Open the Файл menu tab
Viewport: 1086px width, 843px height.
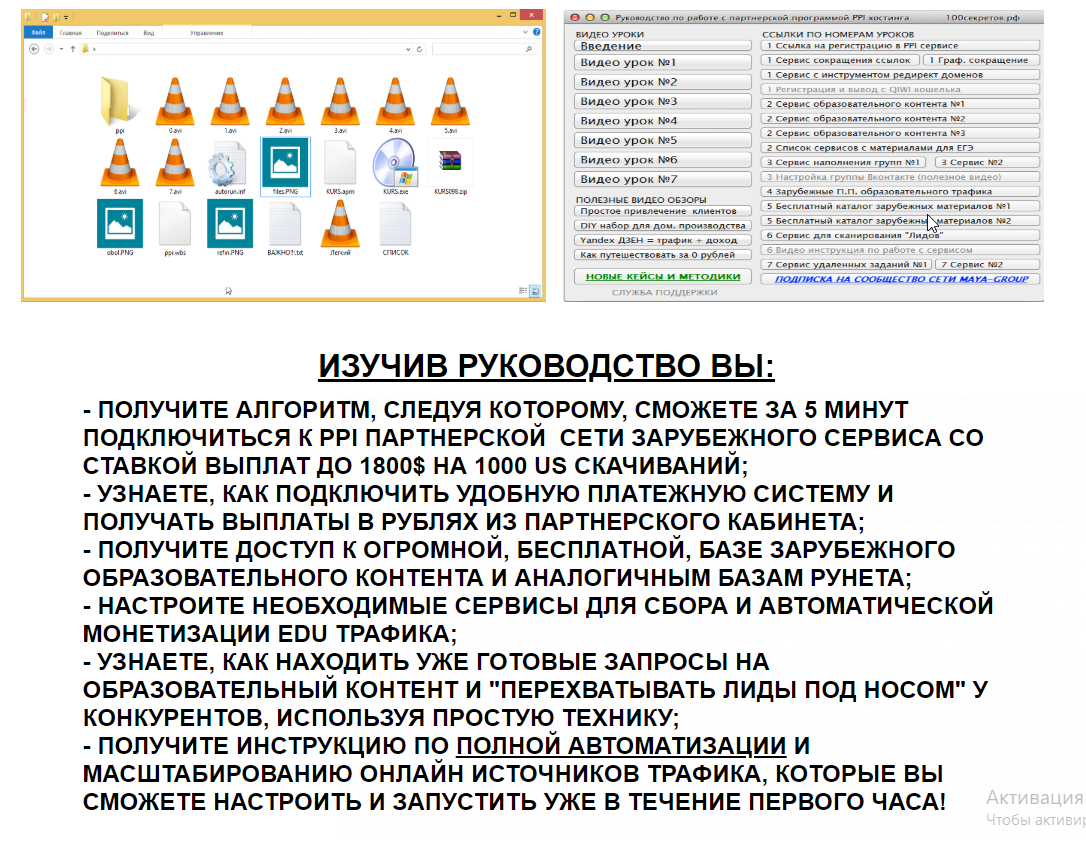[38, 32]
